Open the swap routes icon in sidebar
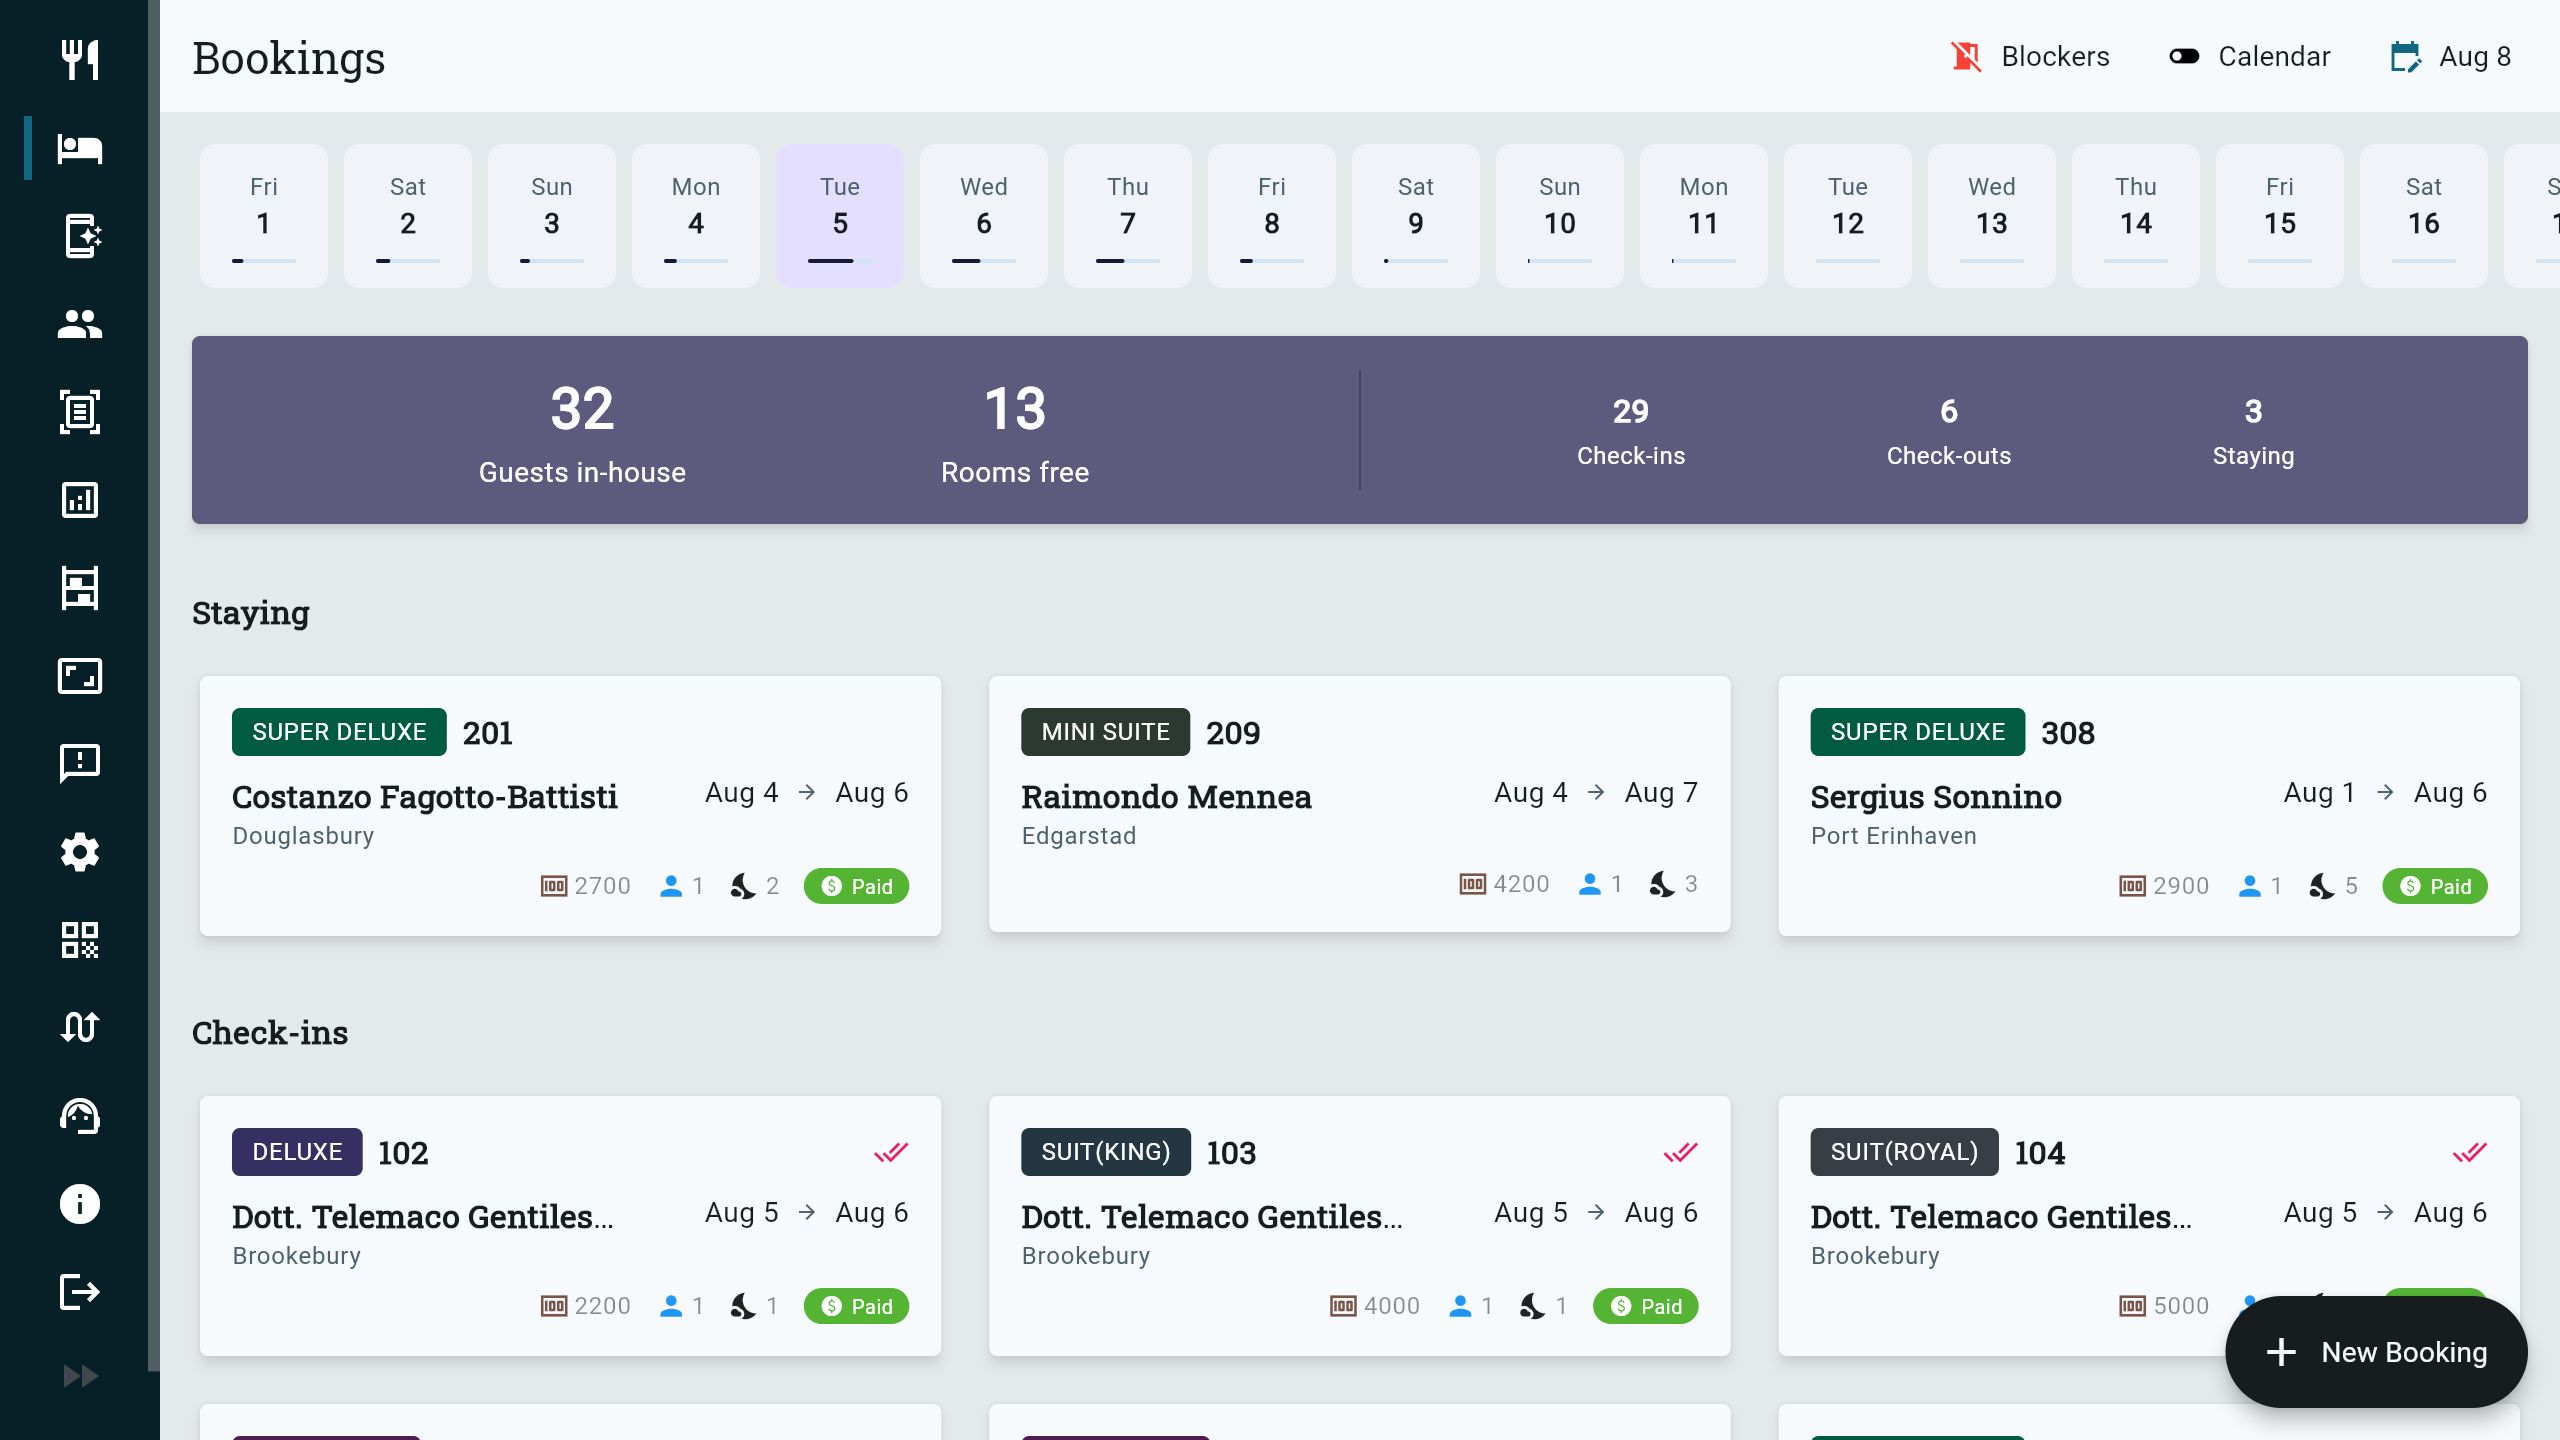Viewport: 2560px width, 1440px height. (80, 1028)
